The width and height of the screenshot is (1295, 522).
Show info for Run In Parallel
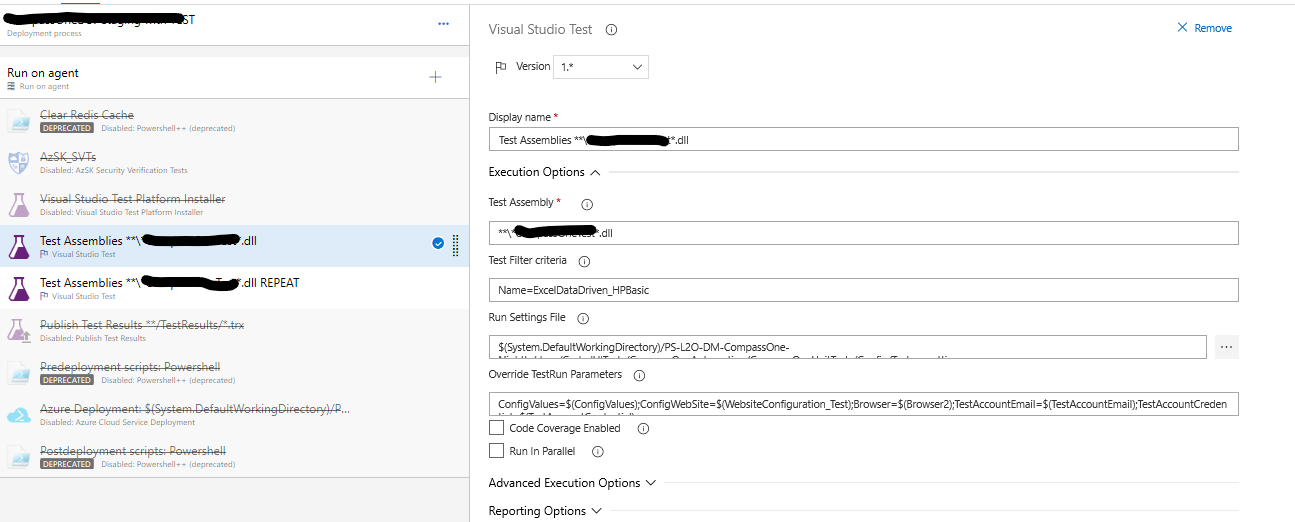coord(598,452)
